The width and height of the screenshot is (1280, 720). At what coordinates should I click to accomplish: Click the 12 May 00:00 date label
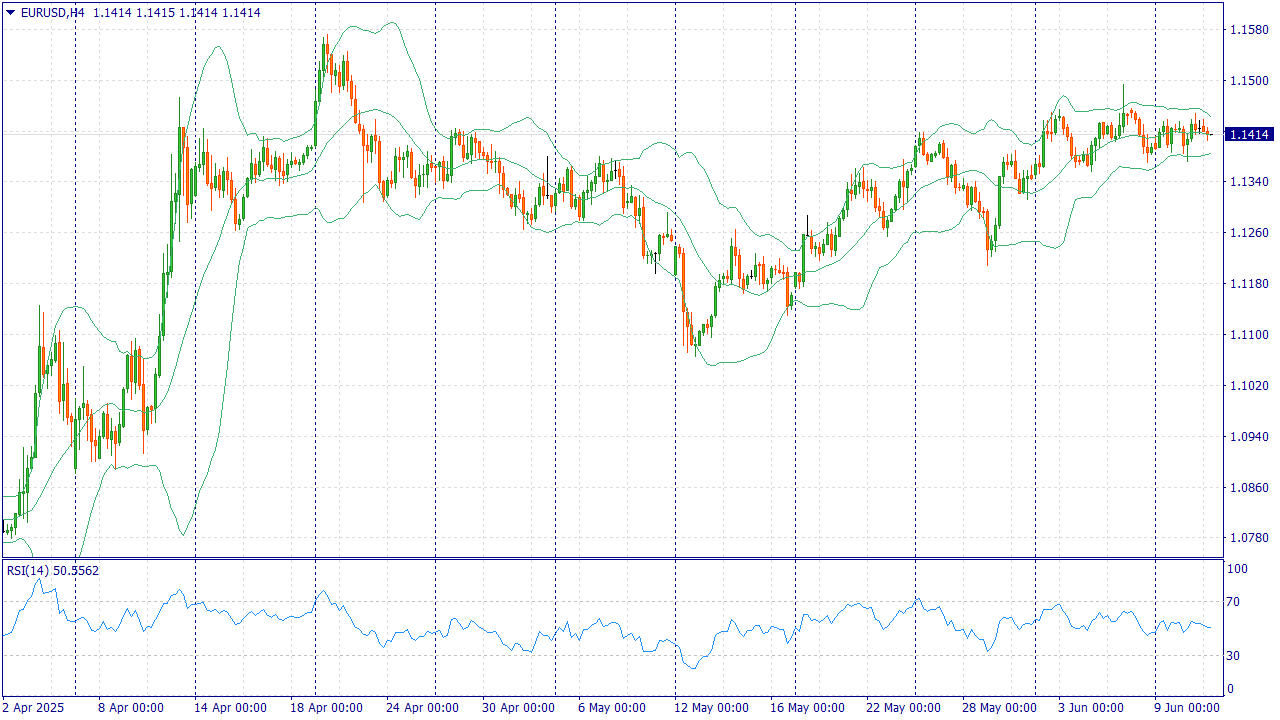pyautogui.click(x=711, y=708)
